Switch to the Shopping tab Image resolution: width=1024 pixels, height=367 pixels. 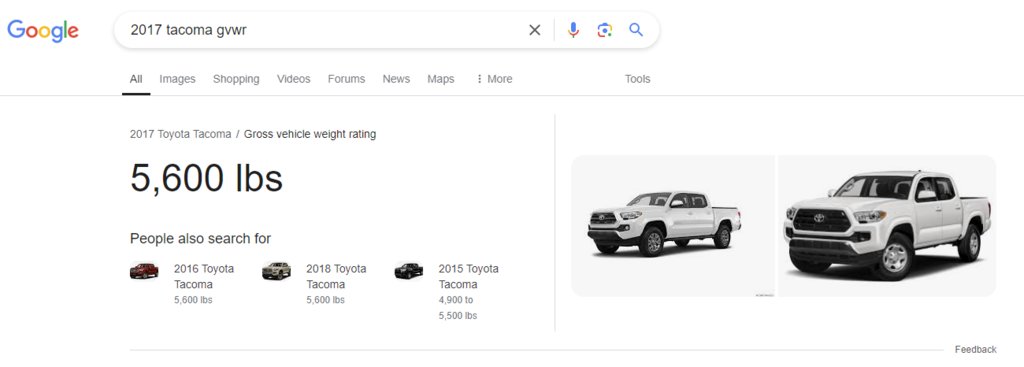point(236,79)
